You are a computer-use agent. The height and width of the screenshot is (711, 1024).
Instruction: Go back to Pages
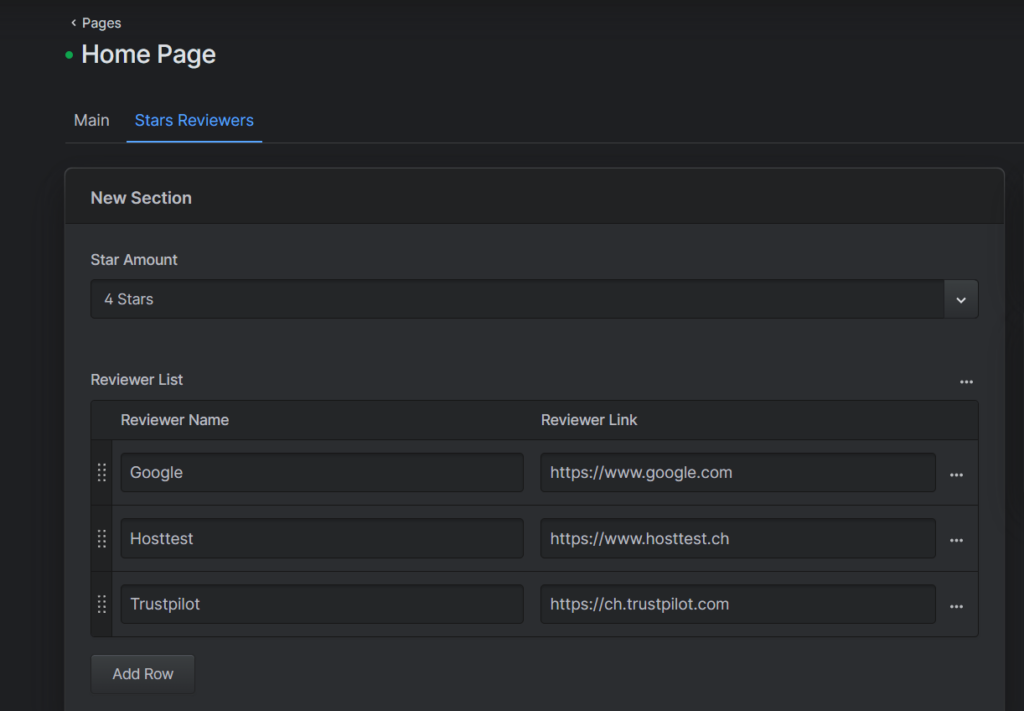tap(96, 22)
